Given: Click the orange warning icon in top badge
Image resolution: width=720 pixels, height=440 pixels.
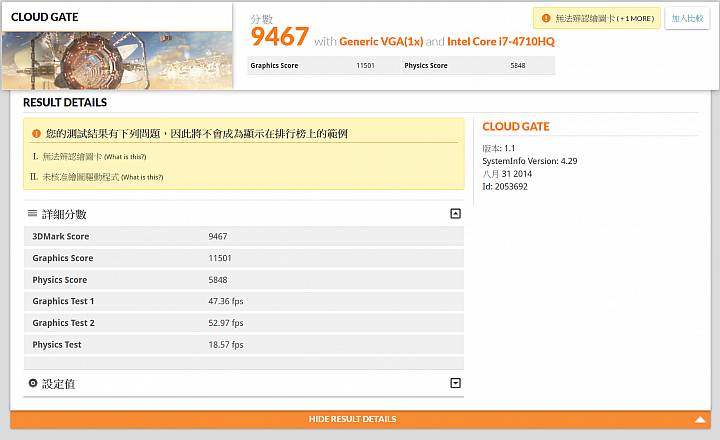Looking at the screenshot, I should coord(546,18).
